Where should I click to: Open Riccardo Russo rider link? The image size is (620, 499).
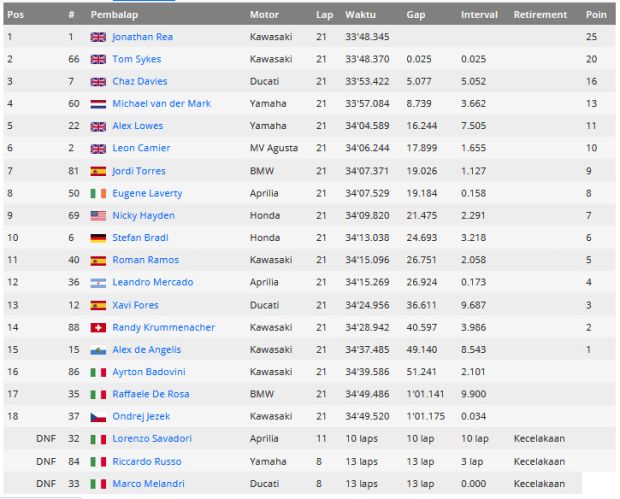click(x=147, y=461)
